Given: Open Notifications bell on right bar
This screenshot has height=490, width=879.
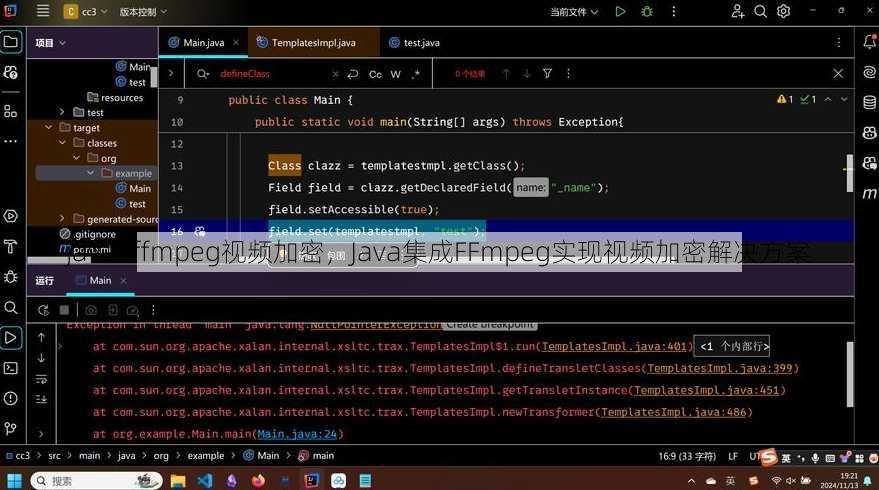Looking at the screenshot, I should tap(869, 41).
